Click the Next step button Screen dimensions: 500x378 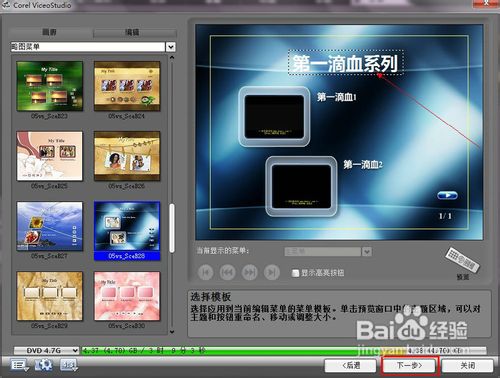(409, 365)
